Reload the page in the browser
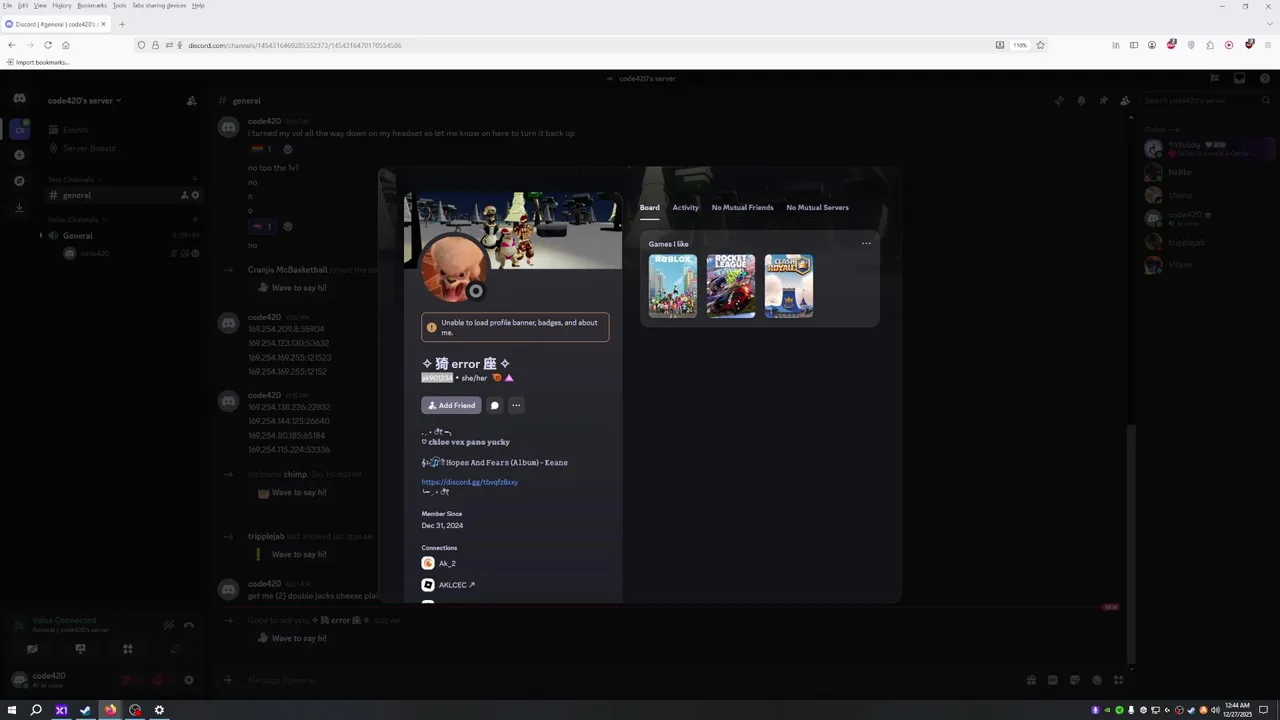 coord(47,45)
